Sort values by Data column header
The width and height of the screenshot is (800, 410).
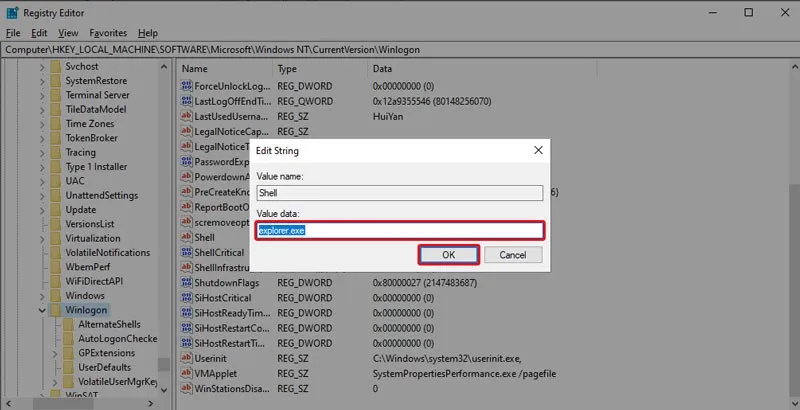click(482, 69)
